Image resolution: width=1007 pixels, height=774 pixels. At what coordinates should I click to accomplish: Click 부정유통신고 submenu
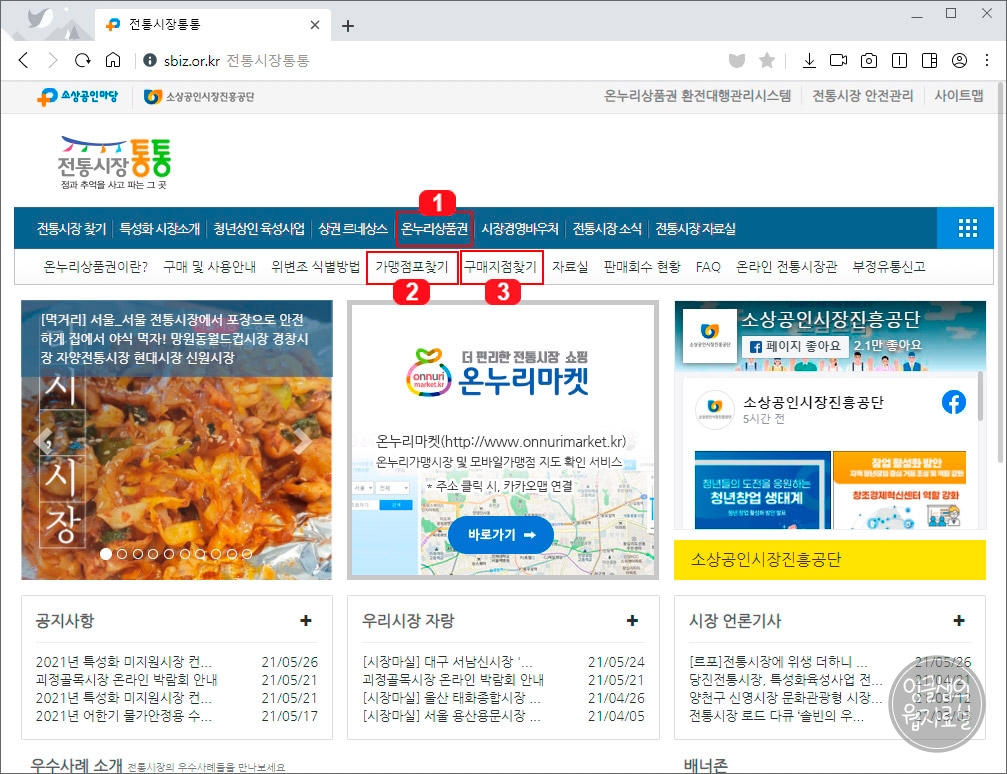coord(889,267)
